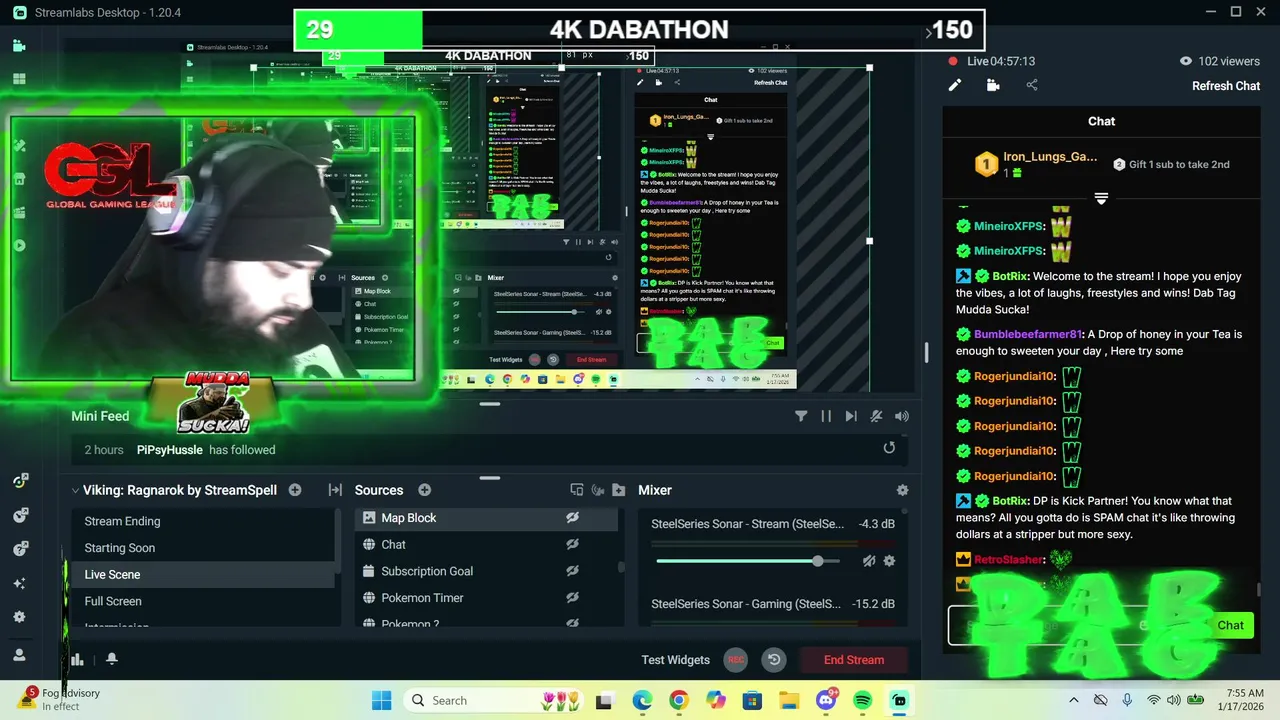Add a new scene with plus icon
Screen dimensions: 1280x720
[295, 490]
